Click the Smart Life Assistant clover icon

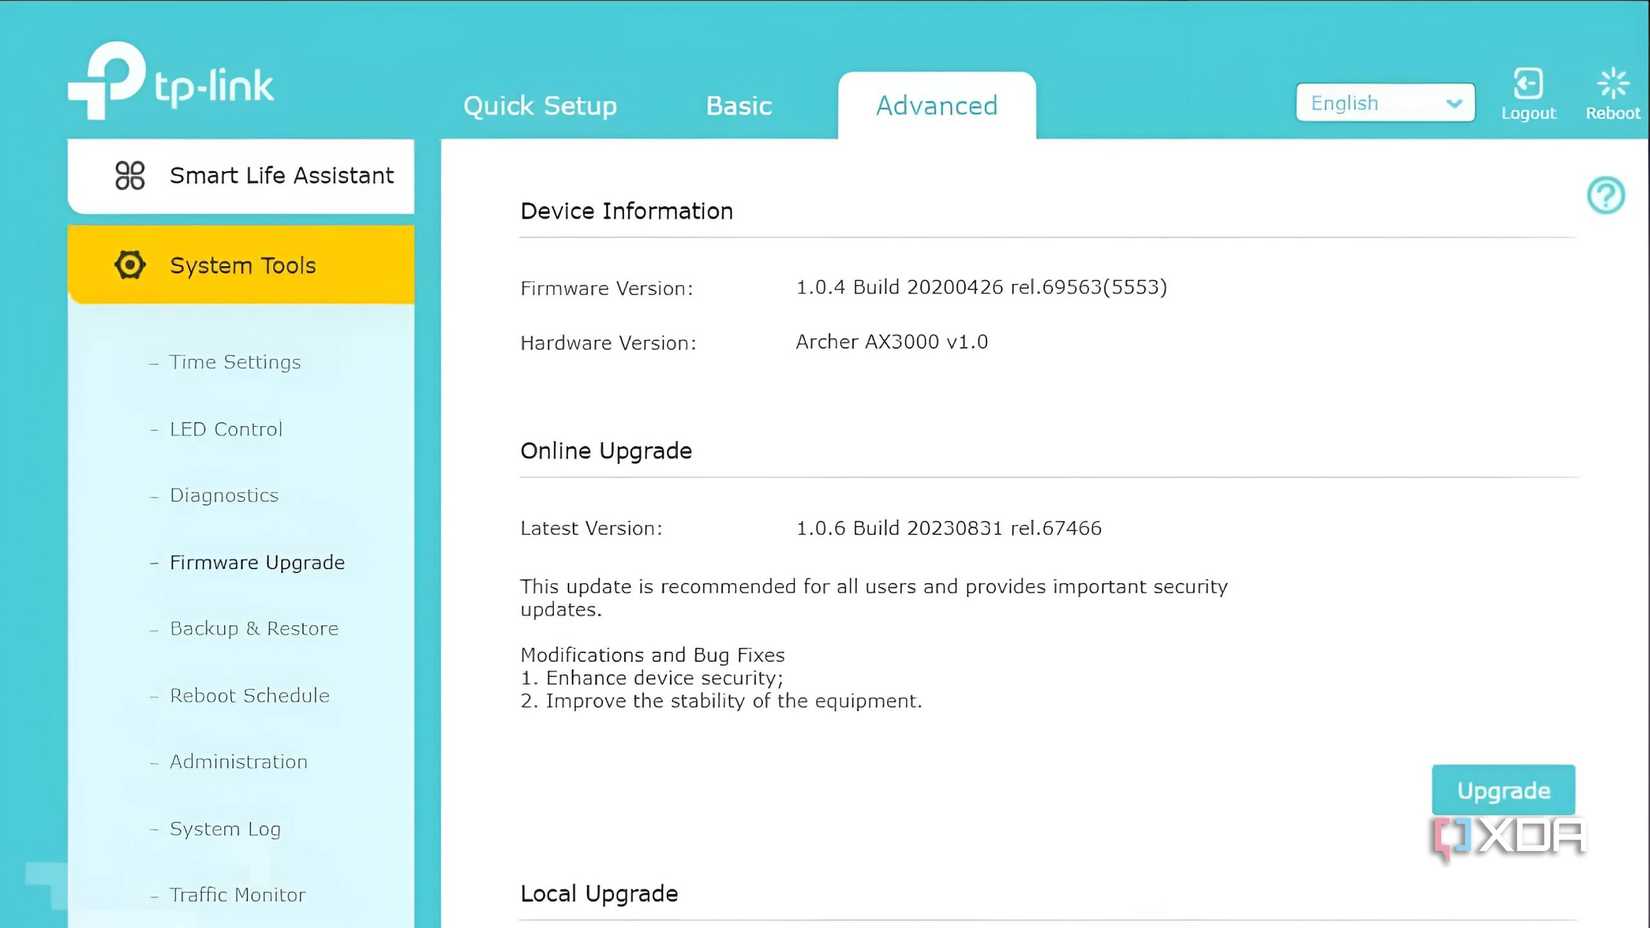coord(130,176)
